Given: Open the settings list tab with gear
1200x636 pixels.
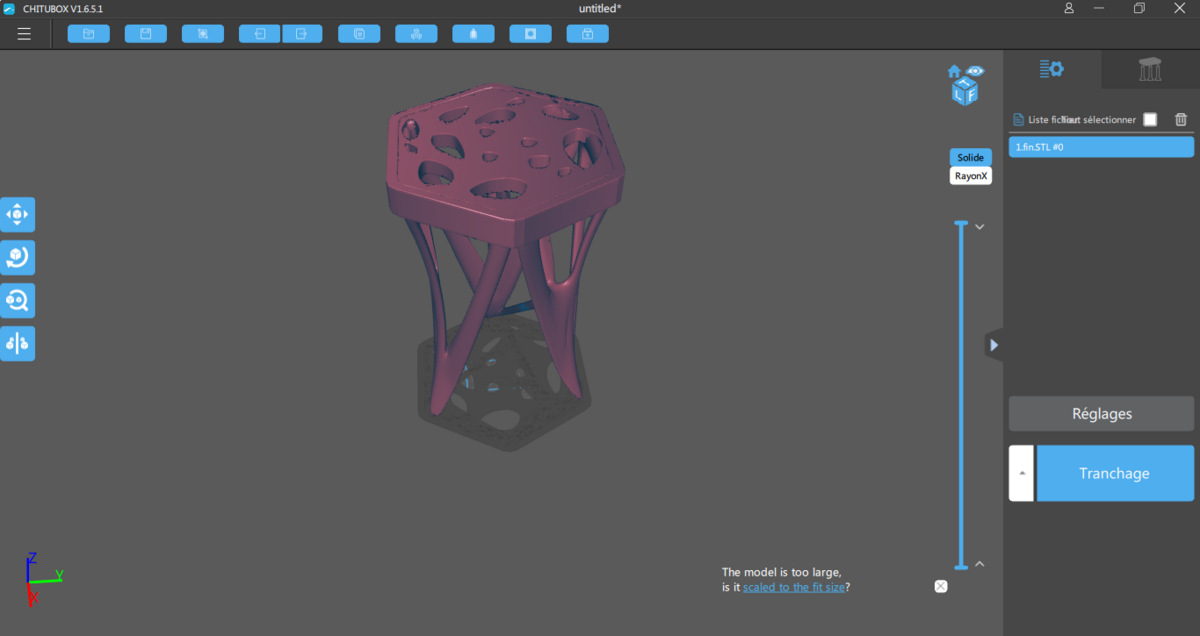Looking at the screenshot, I should point(1052,69).
